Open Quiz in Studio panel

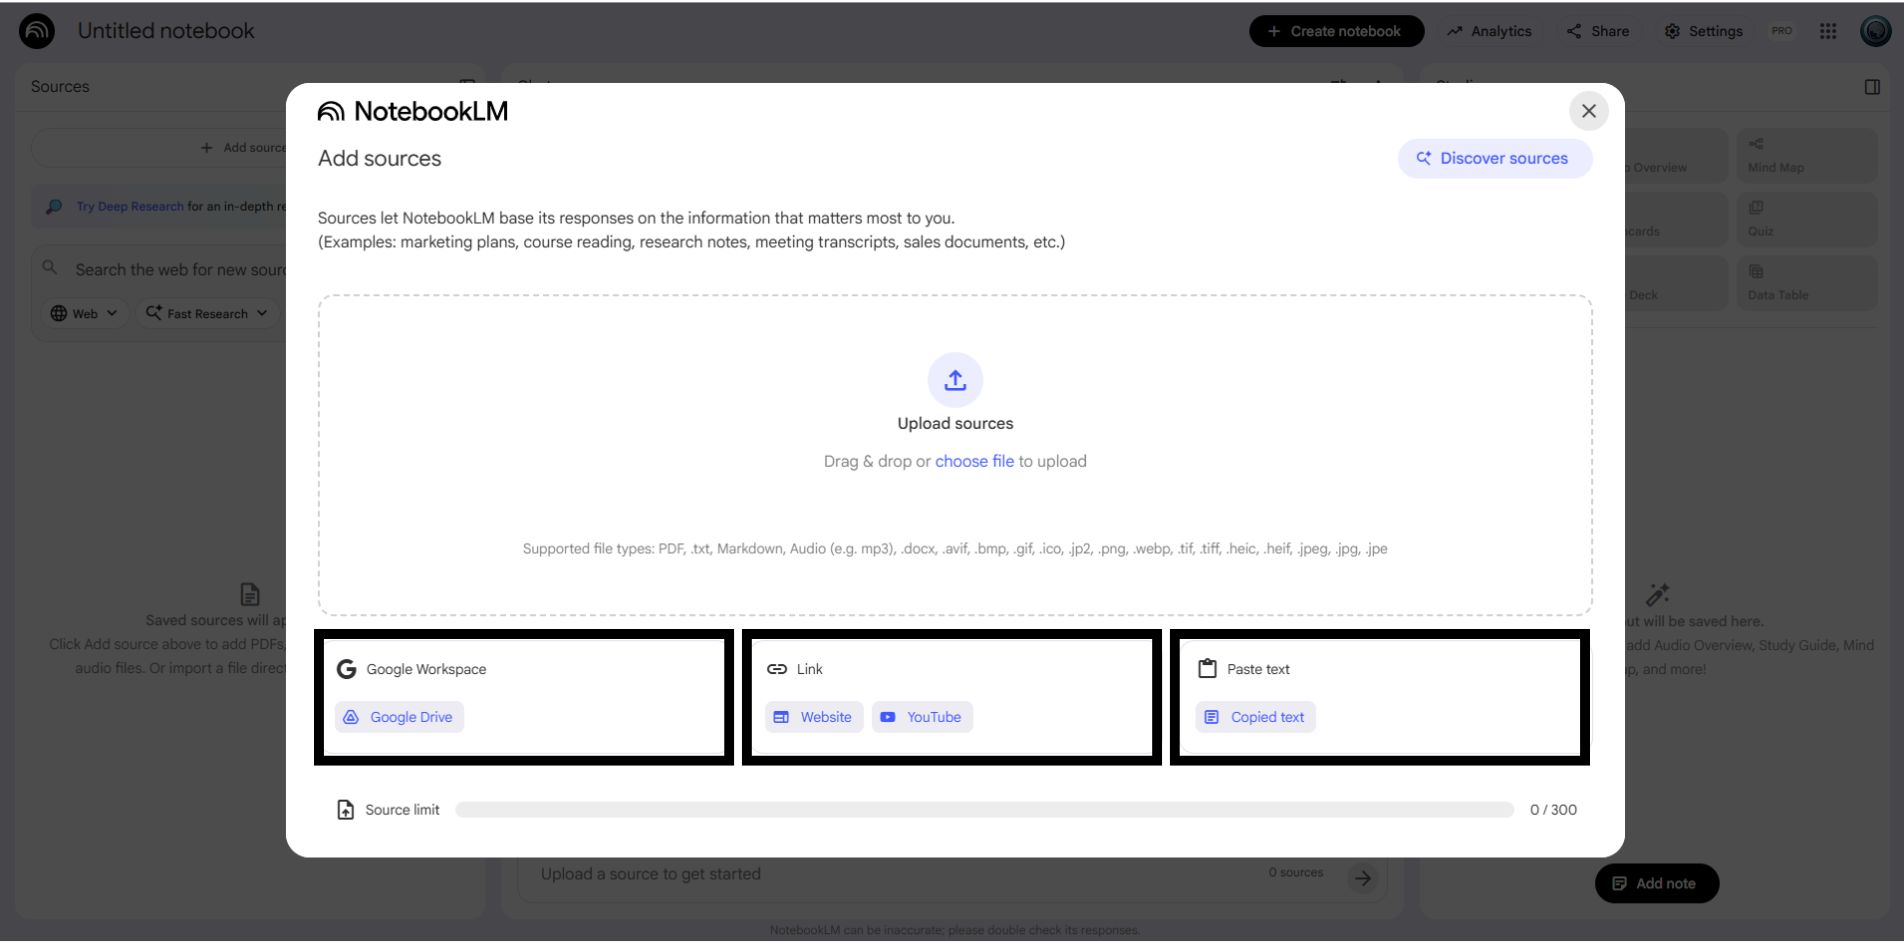(x=1806, y=219)
